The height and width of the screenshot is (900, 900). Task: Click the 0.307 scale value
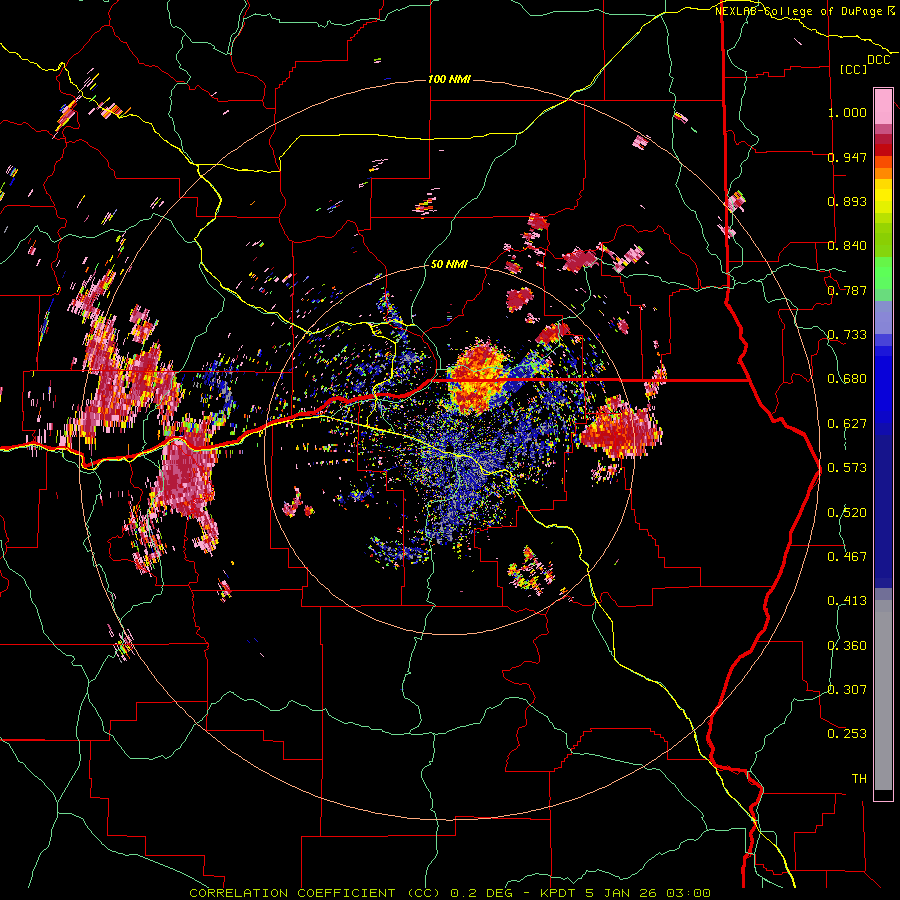point(847,690)
